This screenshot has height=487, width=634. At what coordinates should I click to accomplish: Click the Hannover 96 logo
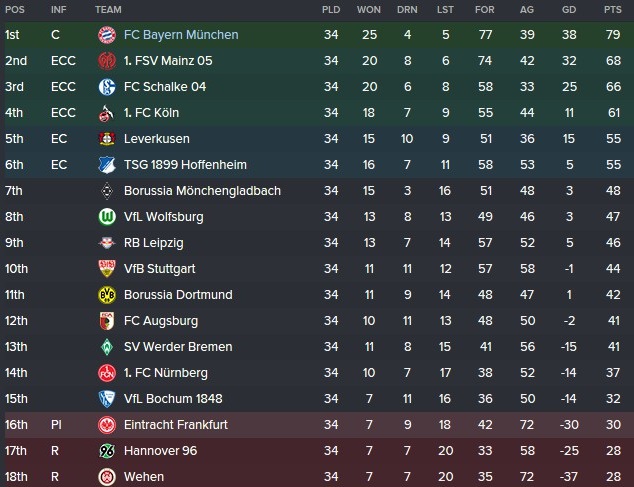tap(107, 451)
